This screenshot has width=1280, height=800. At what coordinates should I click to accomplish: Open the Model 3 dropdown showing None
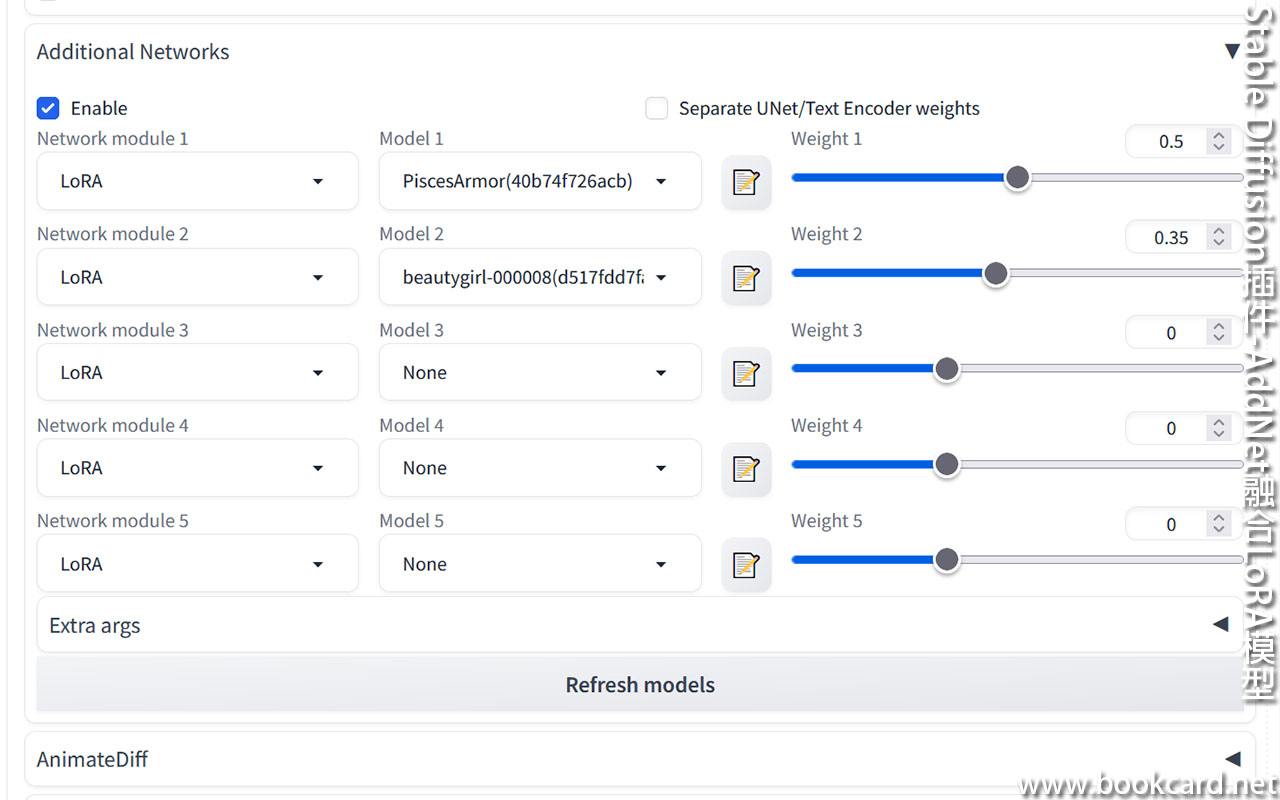539,372
